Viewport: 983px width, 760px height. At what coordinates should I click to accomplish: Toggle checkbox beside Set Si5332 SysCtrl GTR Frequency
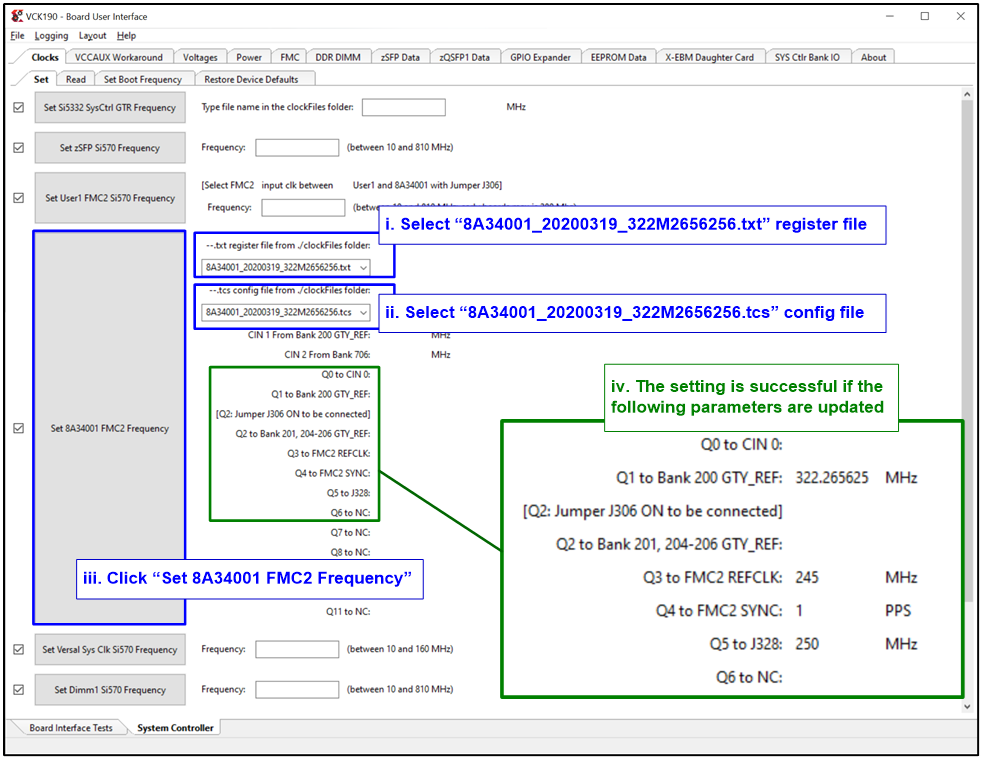point(19,107)
